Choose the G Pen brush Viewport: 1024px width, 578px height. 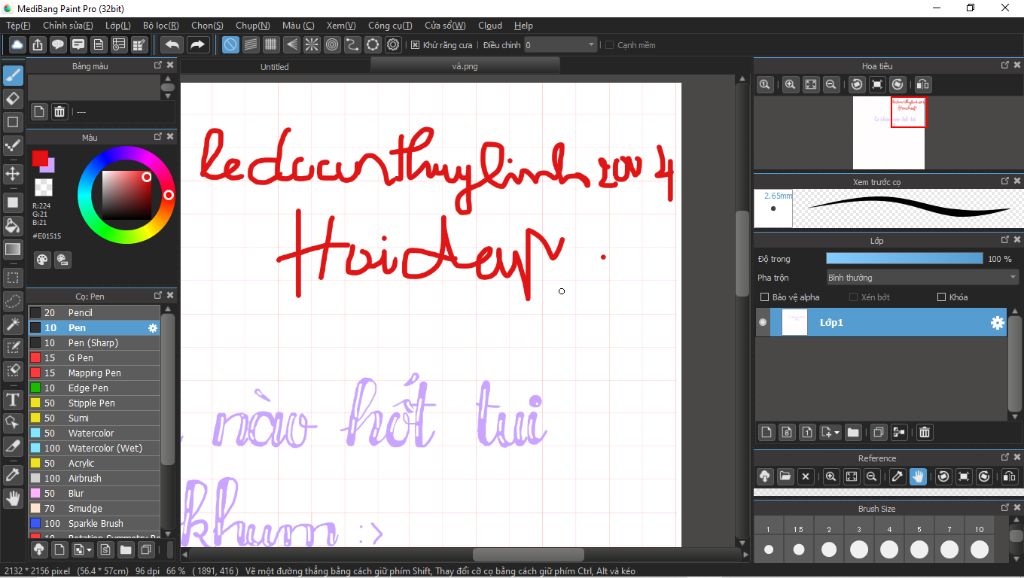click(x=94, y=358)
